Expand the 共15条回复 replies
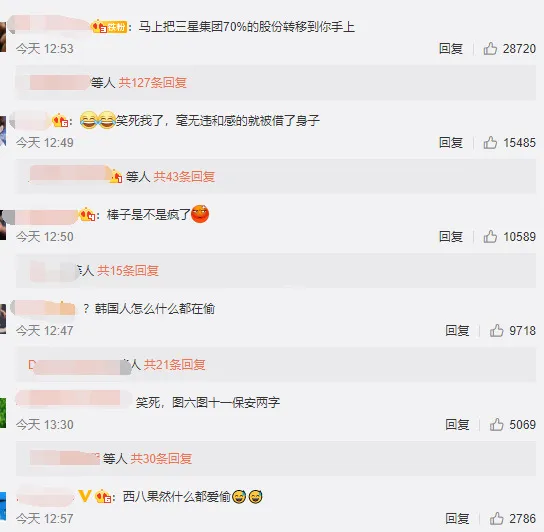 pos(128,271)
